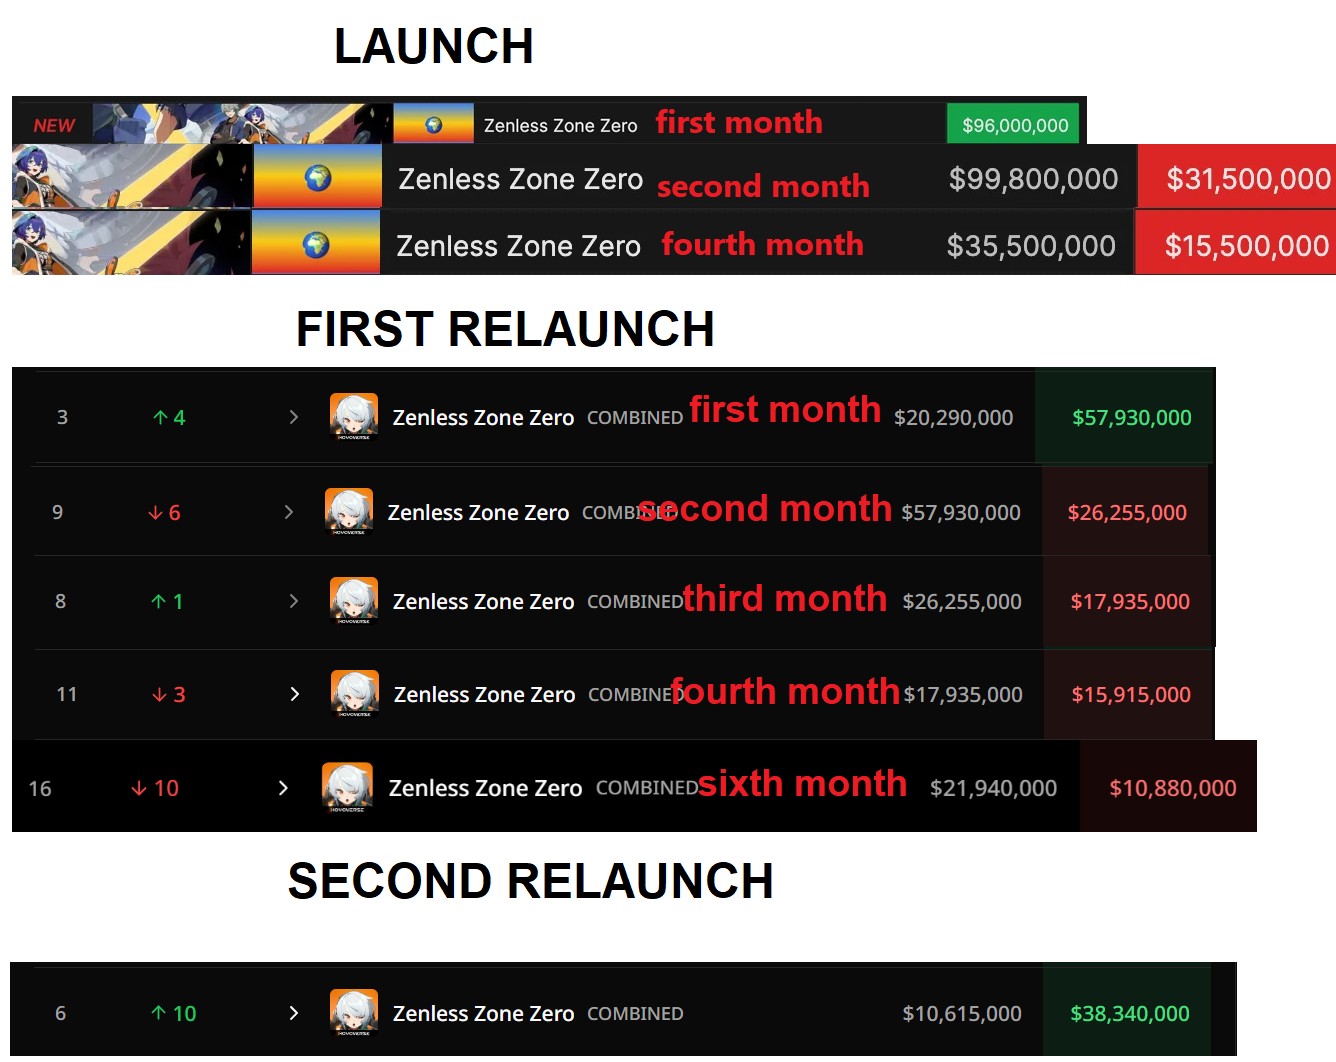
Task: Select the game app icon in the rank 6 row
Action: [354, 1013]
